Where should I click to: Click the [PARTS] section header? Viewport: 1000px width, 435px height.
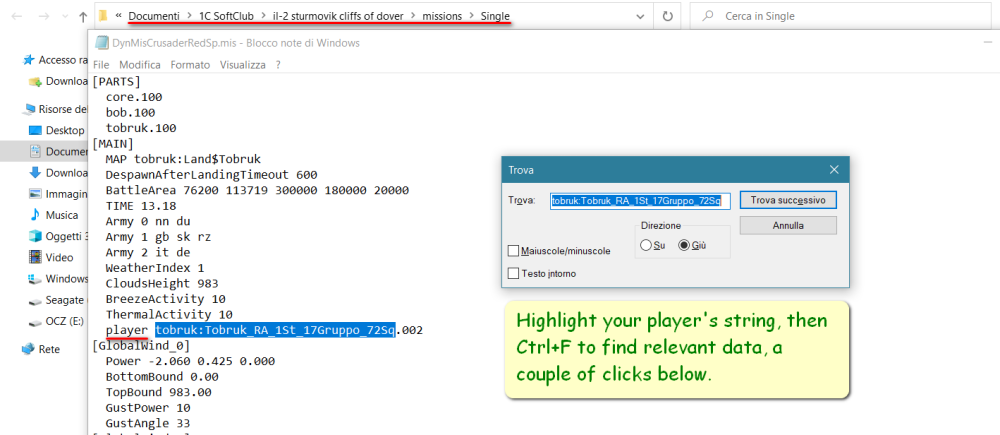[x=116, y=81]
